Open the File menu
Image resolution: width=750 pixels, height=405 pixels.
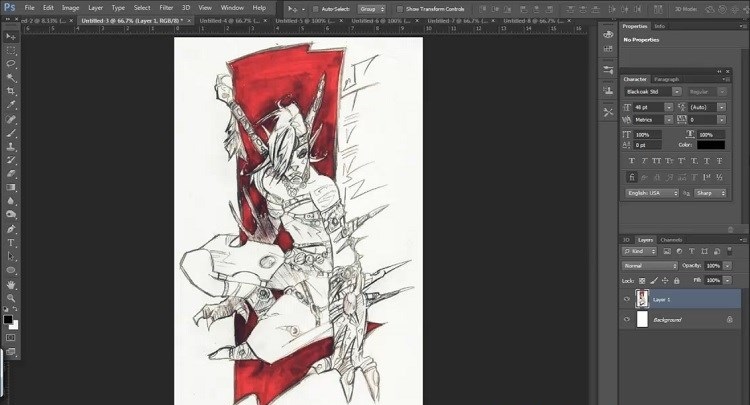point(29,8)
